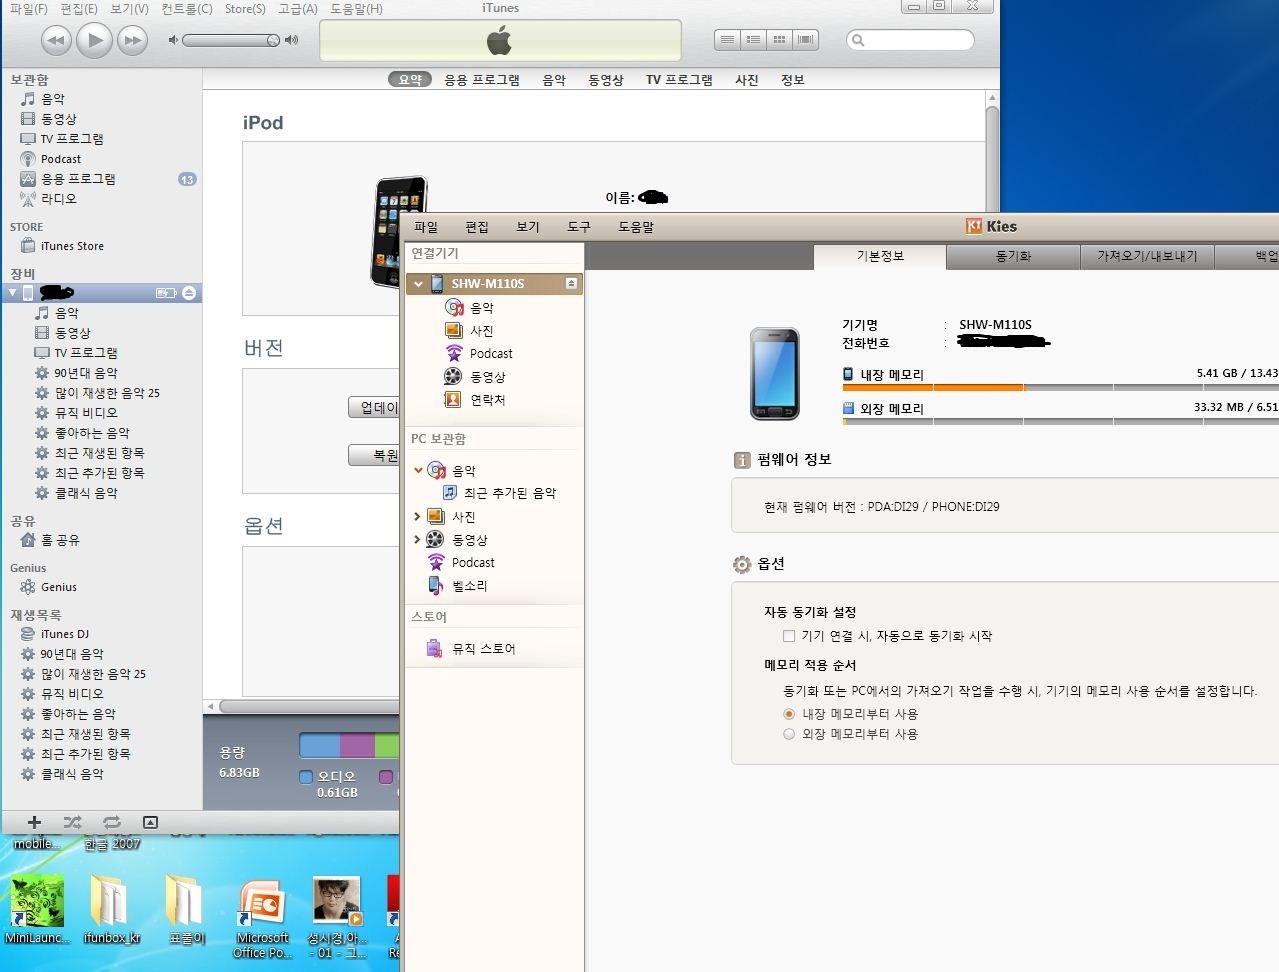
Task: Adjust the iTunes volume slider
Action: tap(231, 40)
